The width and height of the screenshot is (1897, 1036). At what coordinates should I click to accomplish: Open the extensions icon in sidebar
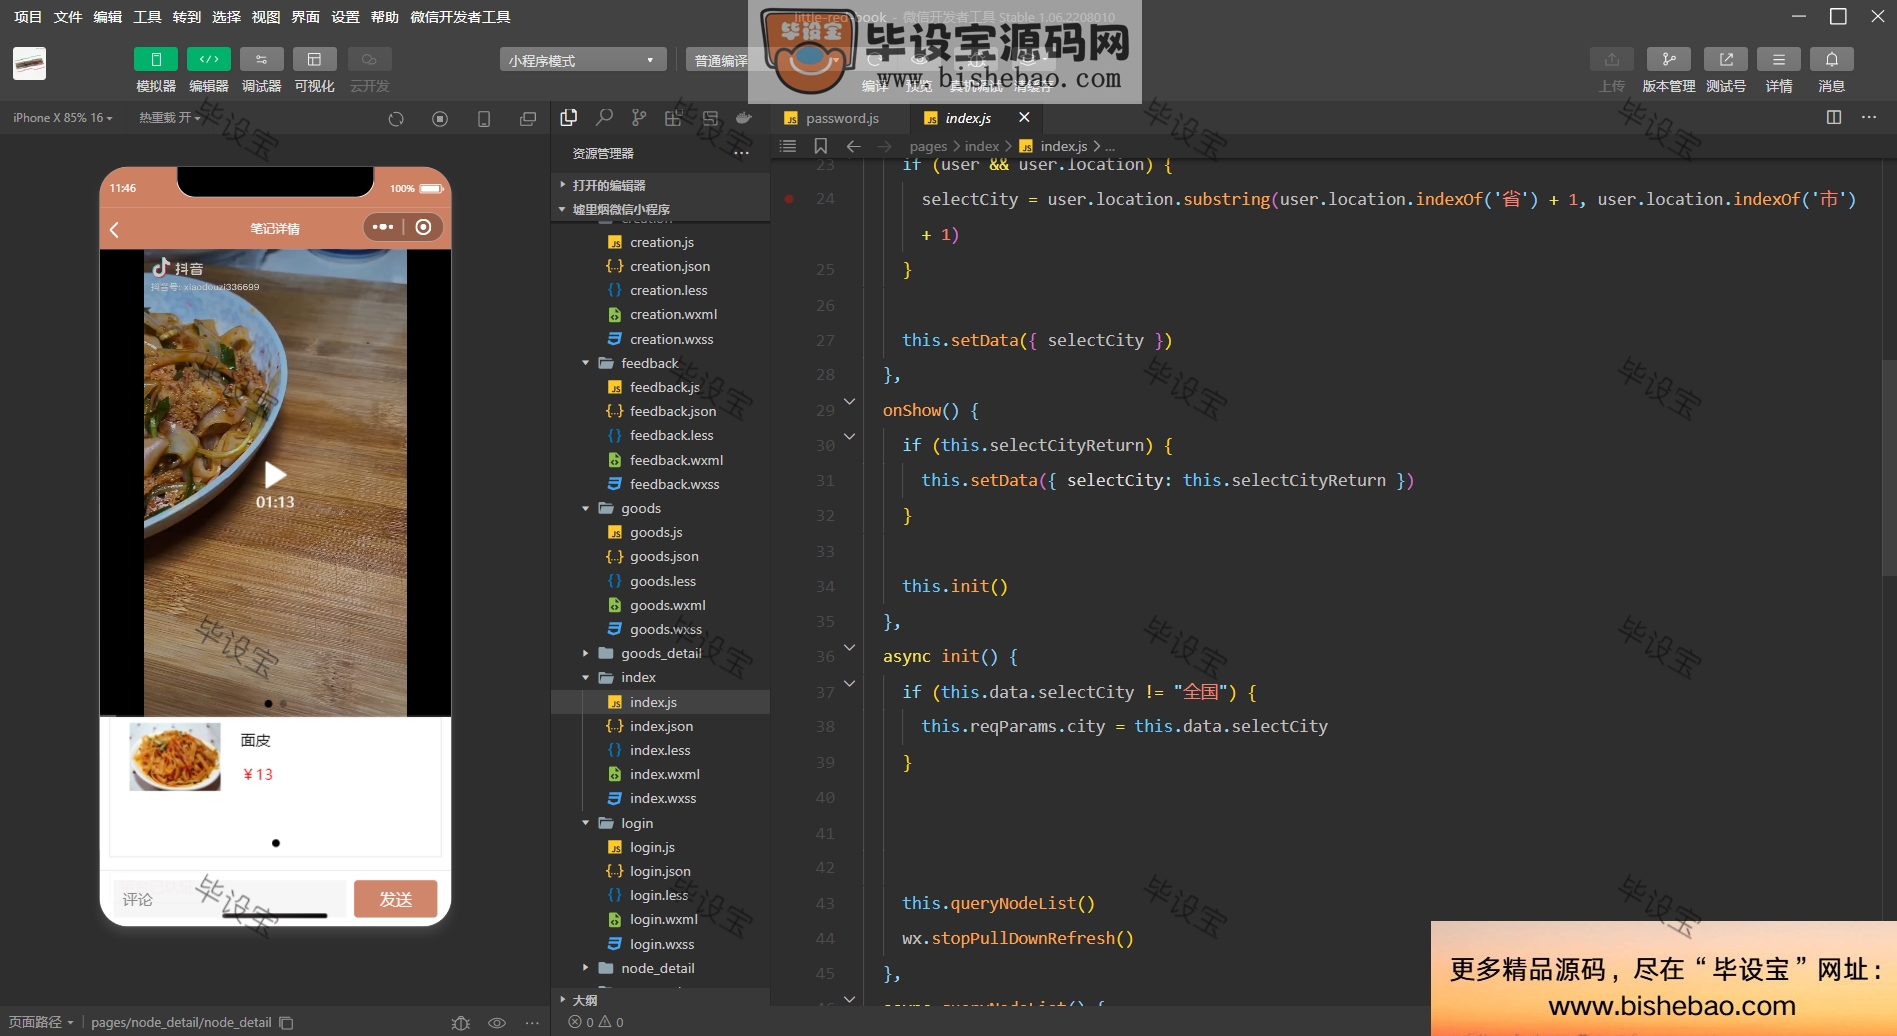pyautogui.click(x=674, y=118)
